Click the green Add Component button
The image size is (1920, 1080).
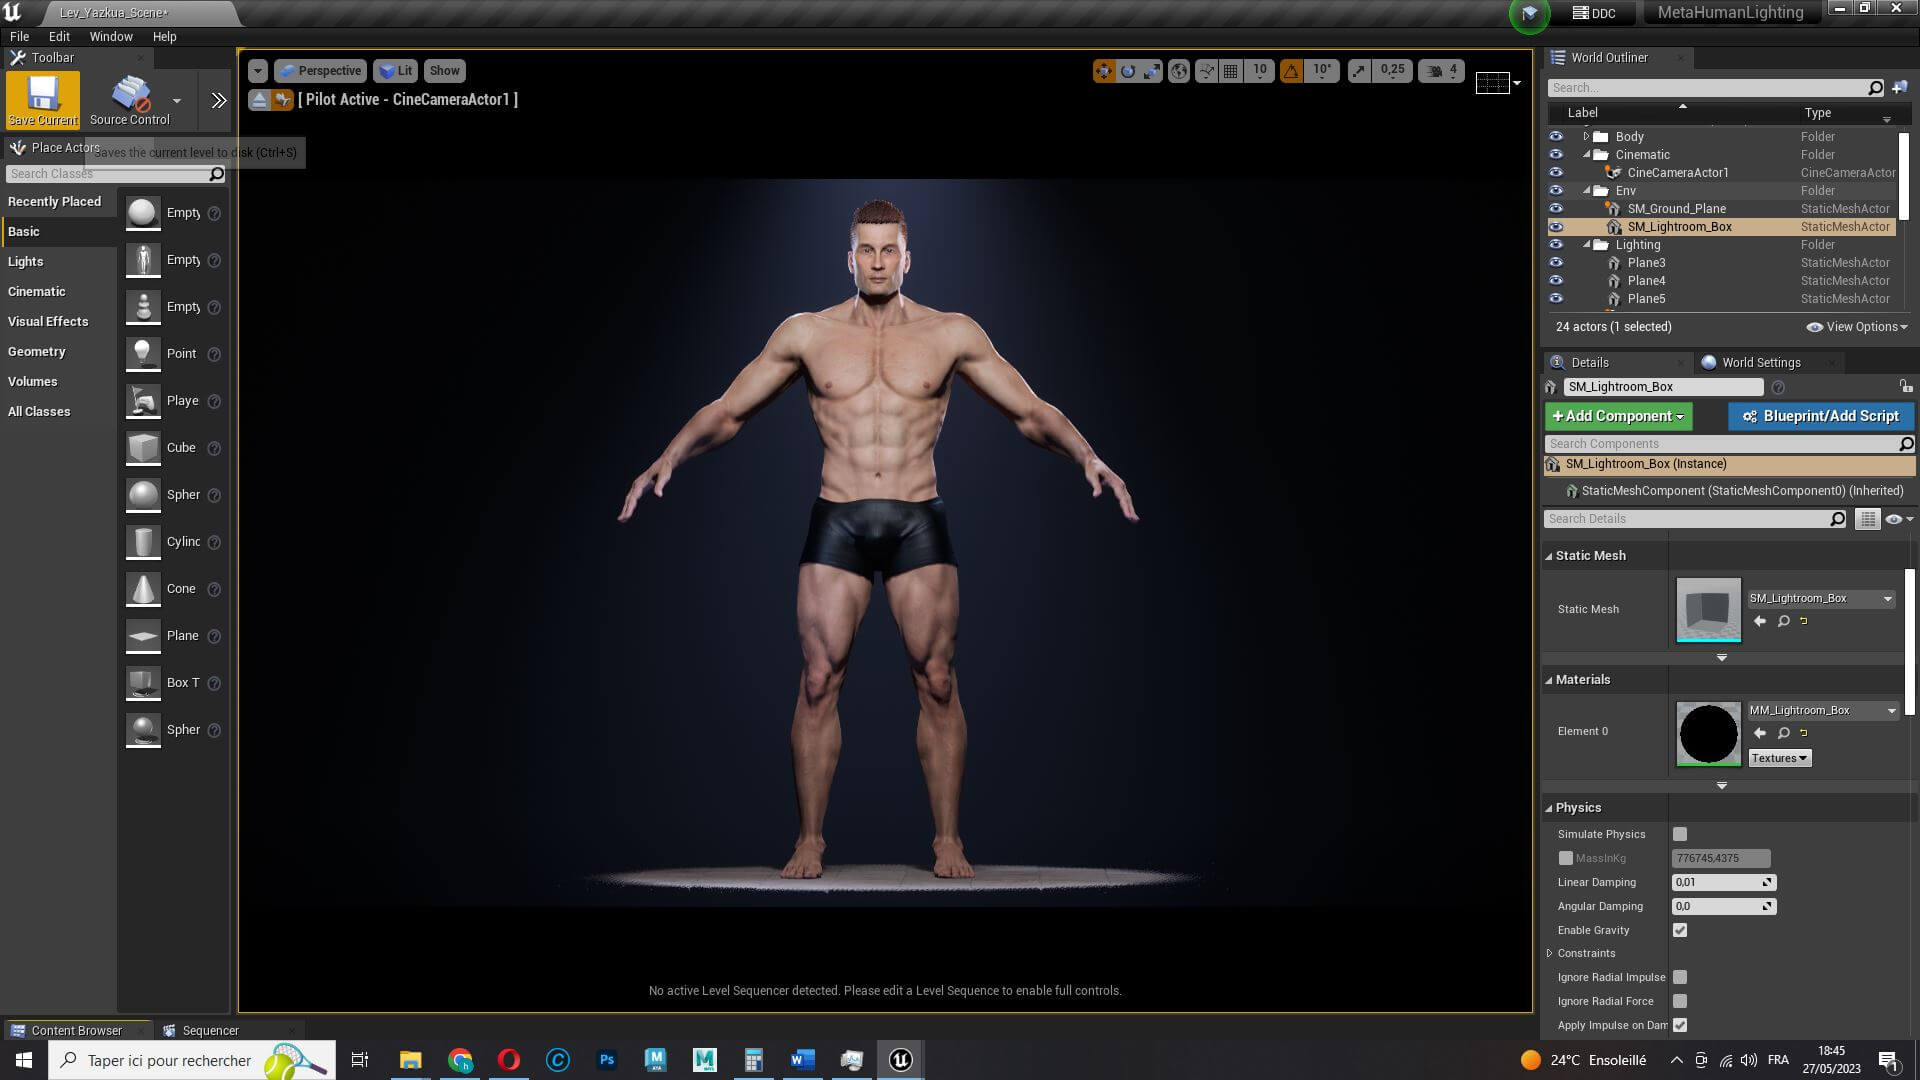point(1618,416)
